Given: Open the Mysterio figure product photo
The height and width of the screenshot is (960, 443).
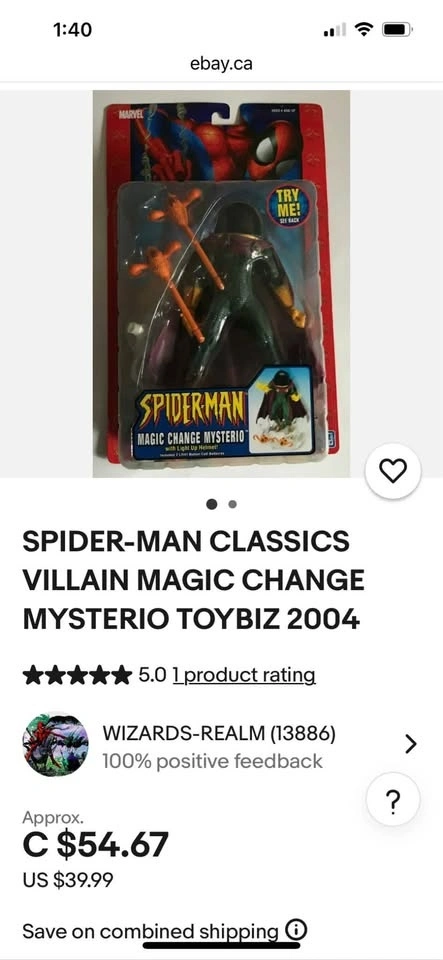Looking at the screenshot, I should (x=221, y=283).
